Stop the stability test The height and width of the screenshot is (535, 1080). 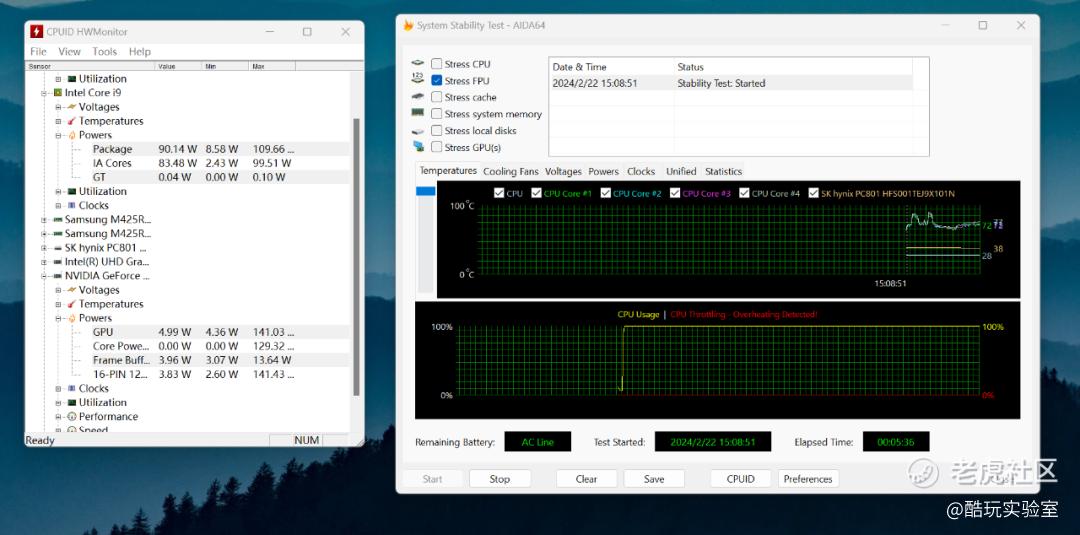[x=500, y=479]
